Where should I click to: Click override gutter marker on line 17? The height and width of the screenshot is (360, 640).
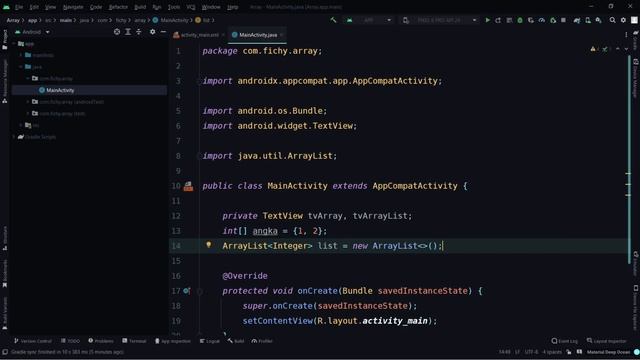tap(187, 291)
